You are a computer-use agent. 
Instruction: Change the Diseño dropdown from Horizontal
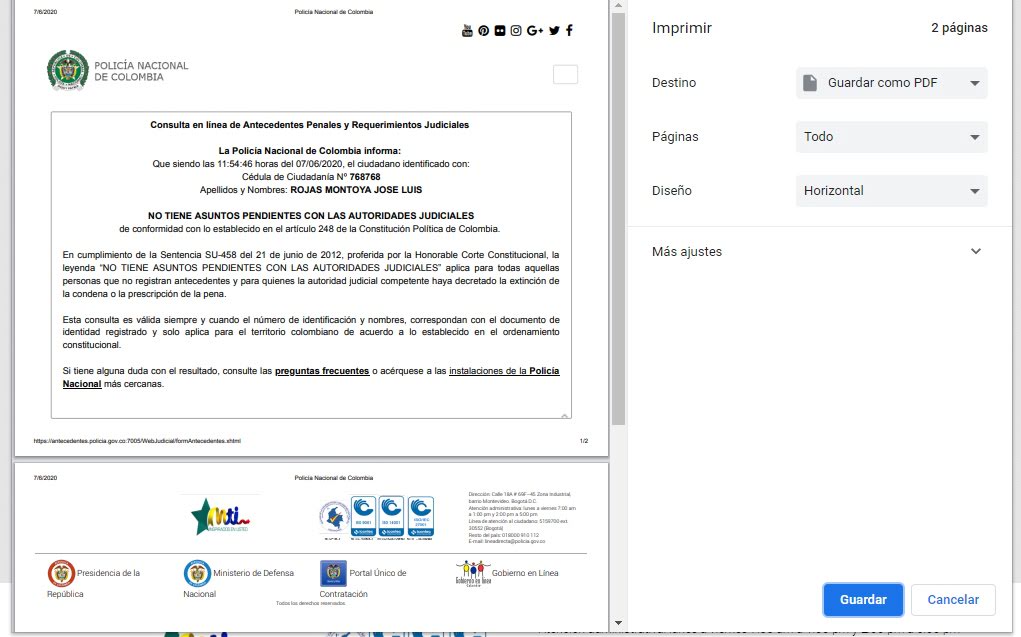[890, 191]
